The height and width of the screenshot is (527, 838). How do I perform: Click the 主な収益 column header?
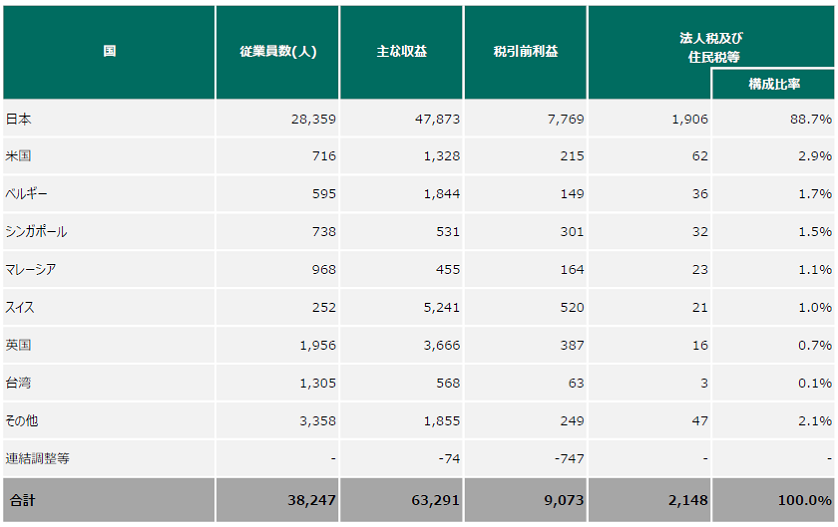click(401, 52)
